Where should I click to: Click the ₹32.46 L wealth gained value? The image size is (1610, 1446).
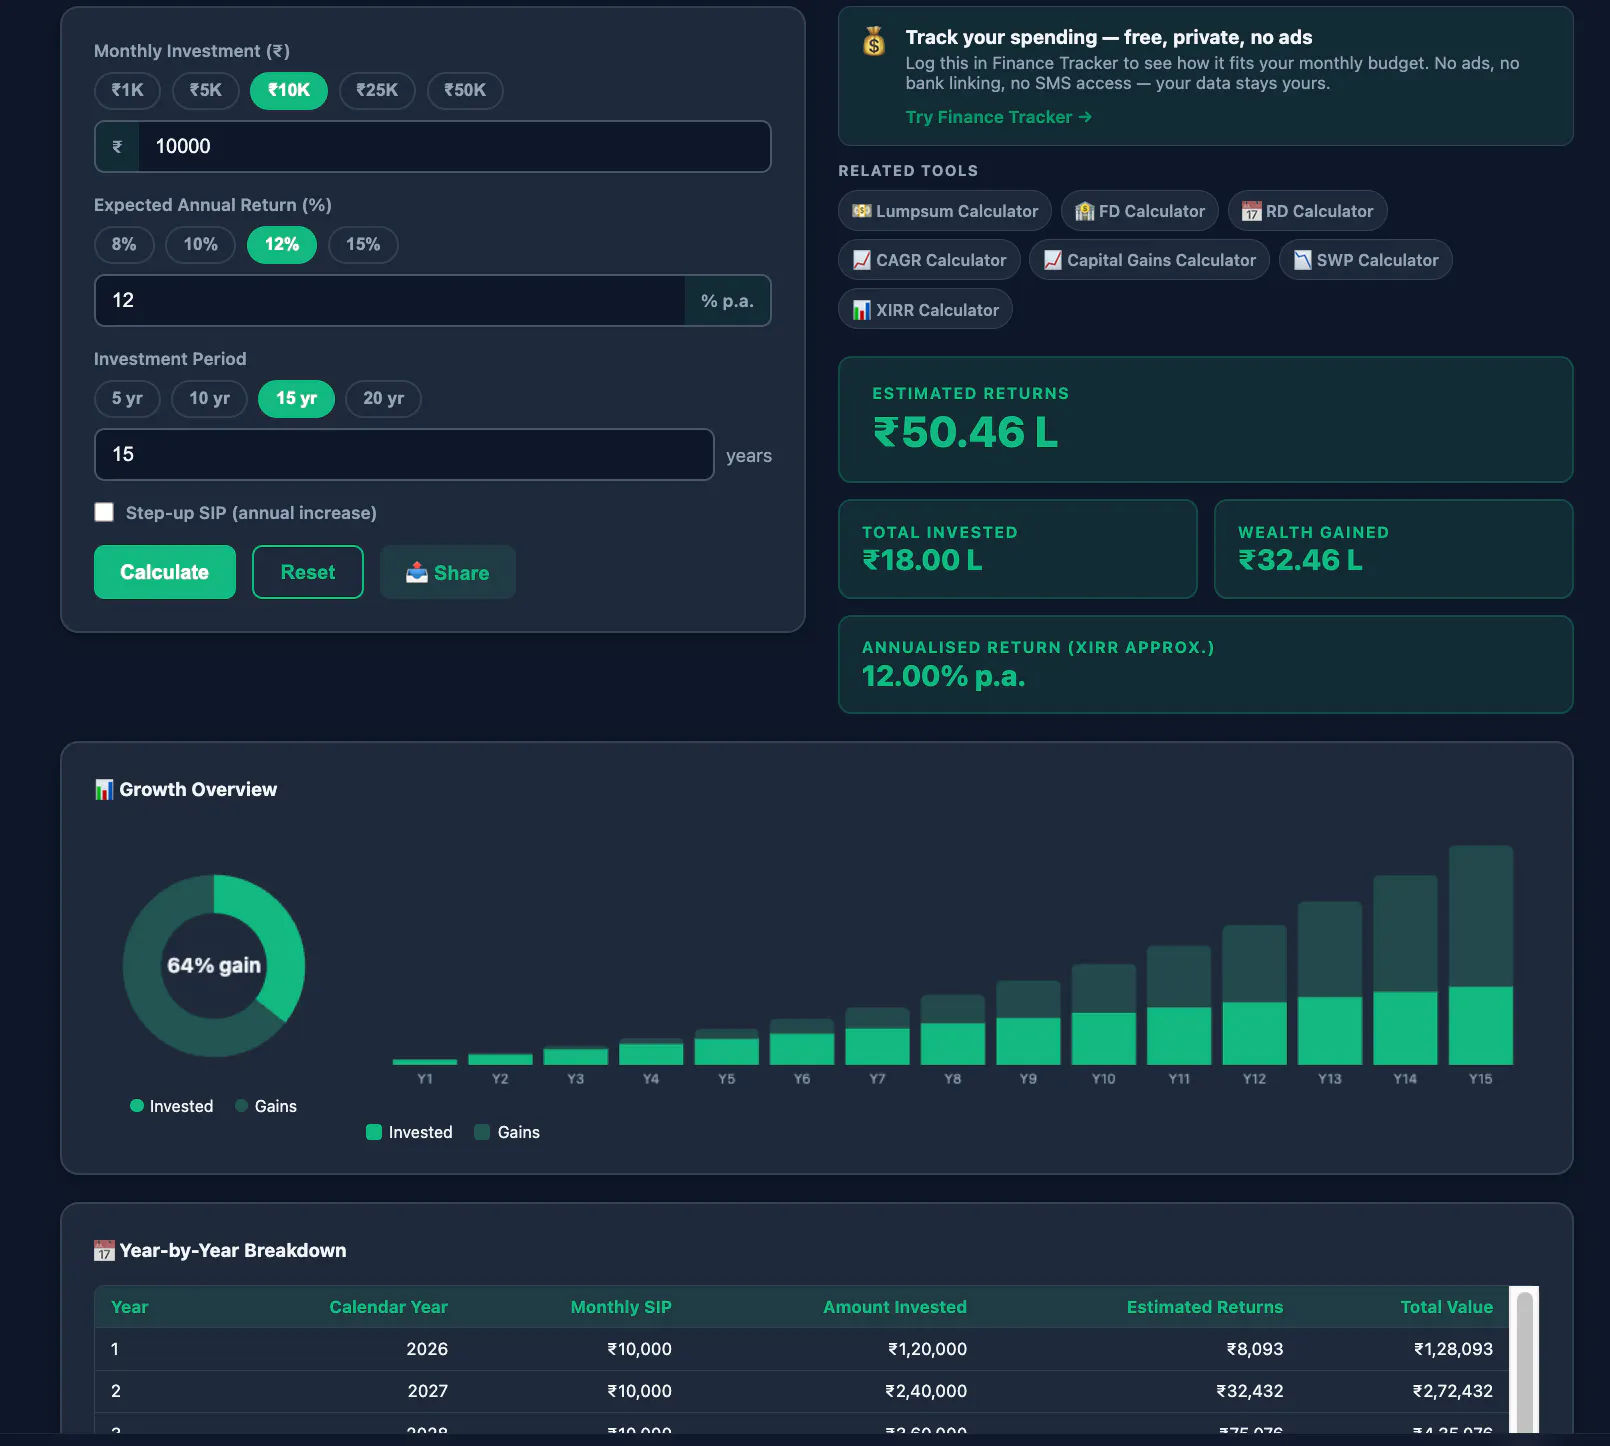click(1300, 560)
